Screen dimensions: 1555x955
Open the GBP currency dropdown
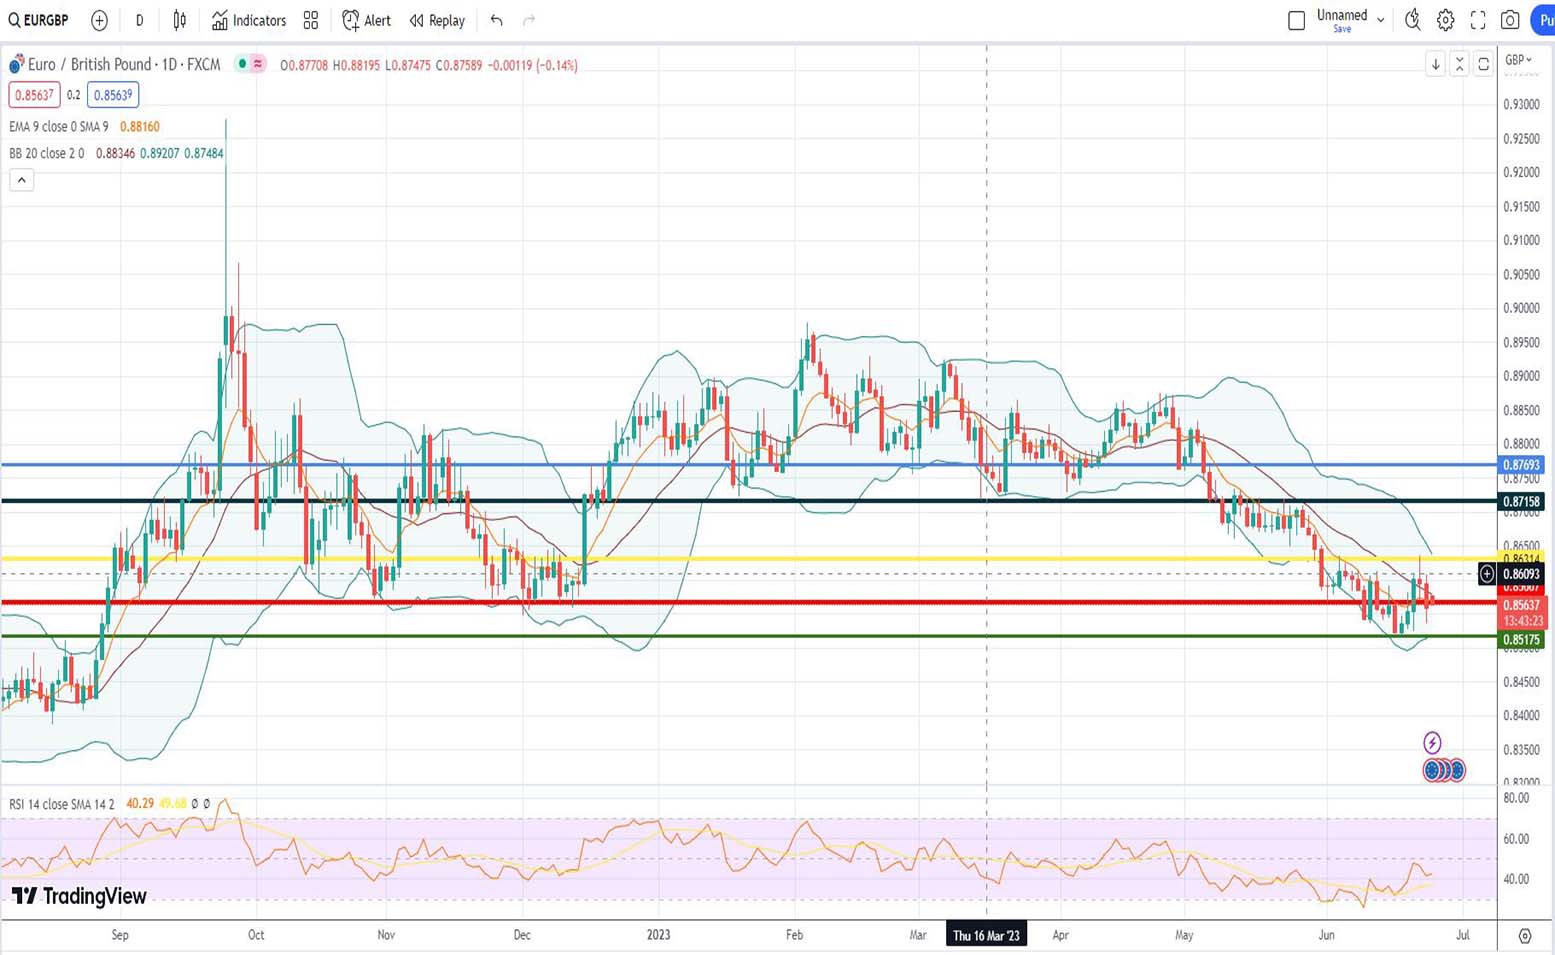1518,60
